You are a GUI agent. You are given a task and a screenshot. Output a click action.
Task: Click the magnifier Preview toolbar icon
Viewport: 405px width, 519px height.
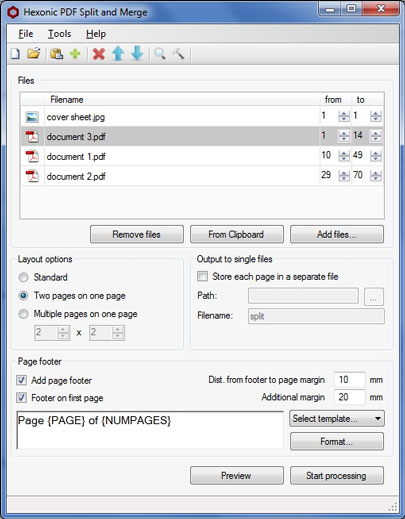(160, 54)
